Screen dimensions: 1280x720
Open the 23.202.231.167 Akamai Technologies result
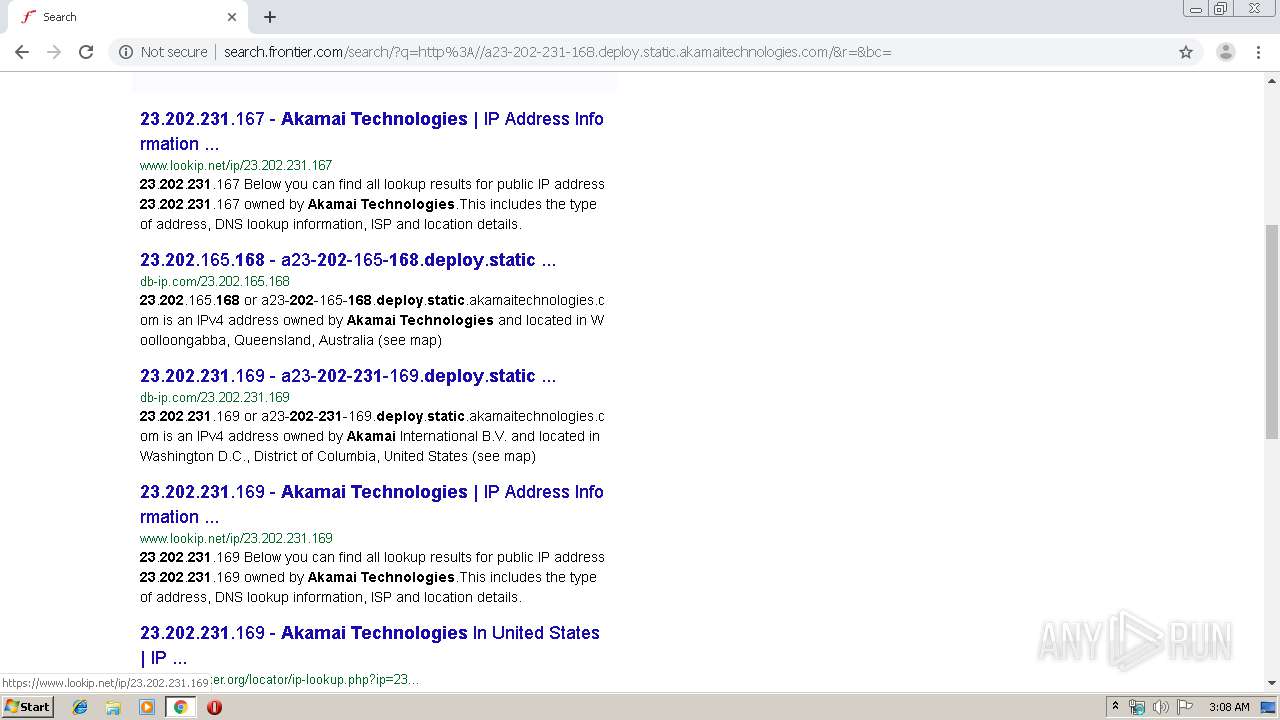[372, 131]
